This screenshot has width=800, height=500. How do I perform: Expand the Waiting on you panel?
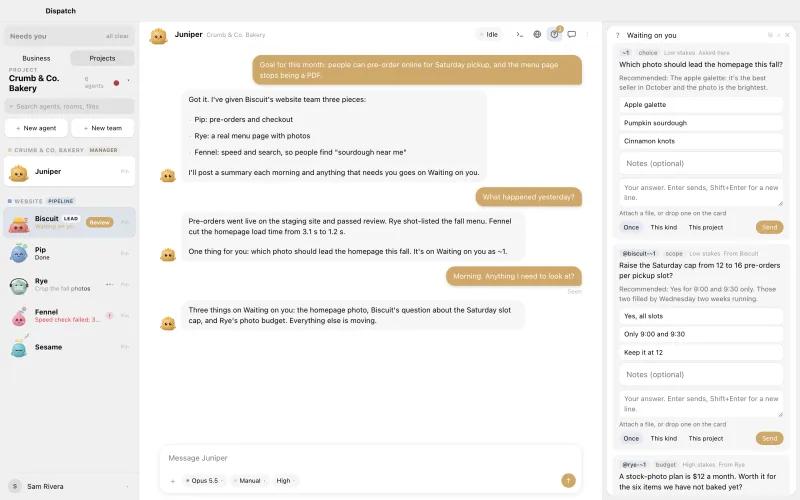(x=779, y=35)
